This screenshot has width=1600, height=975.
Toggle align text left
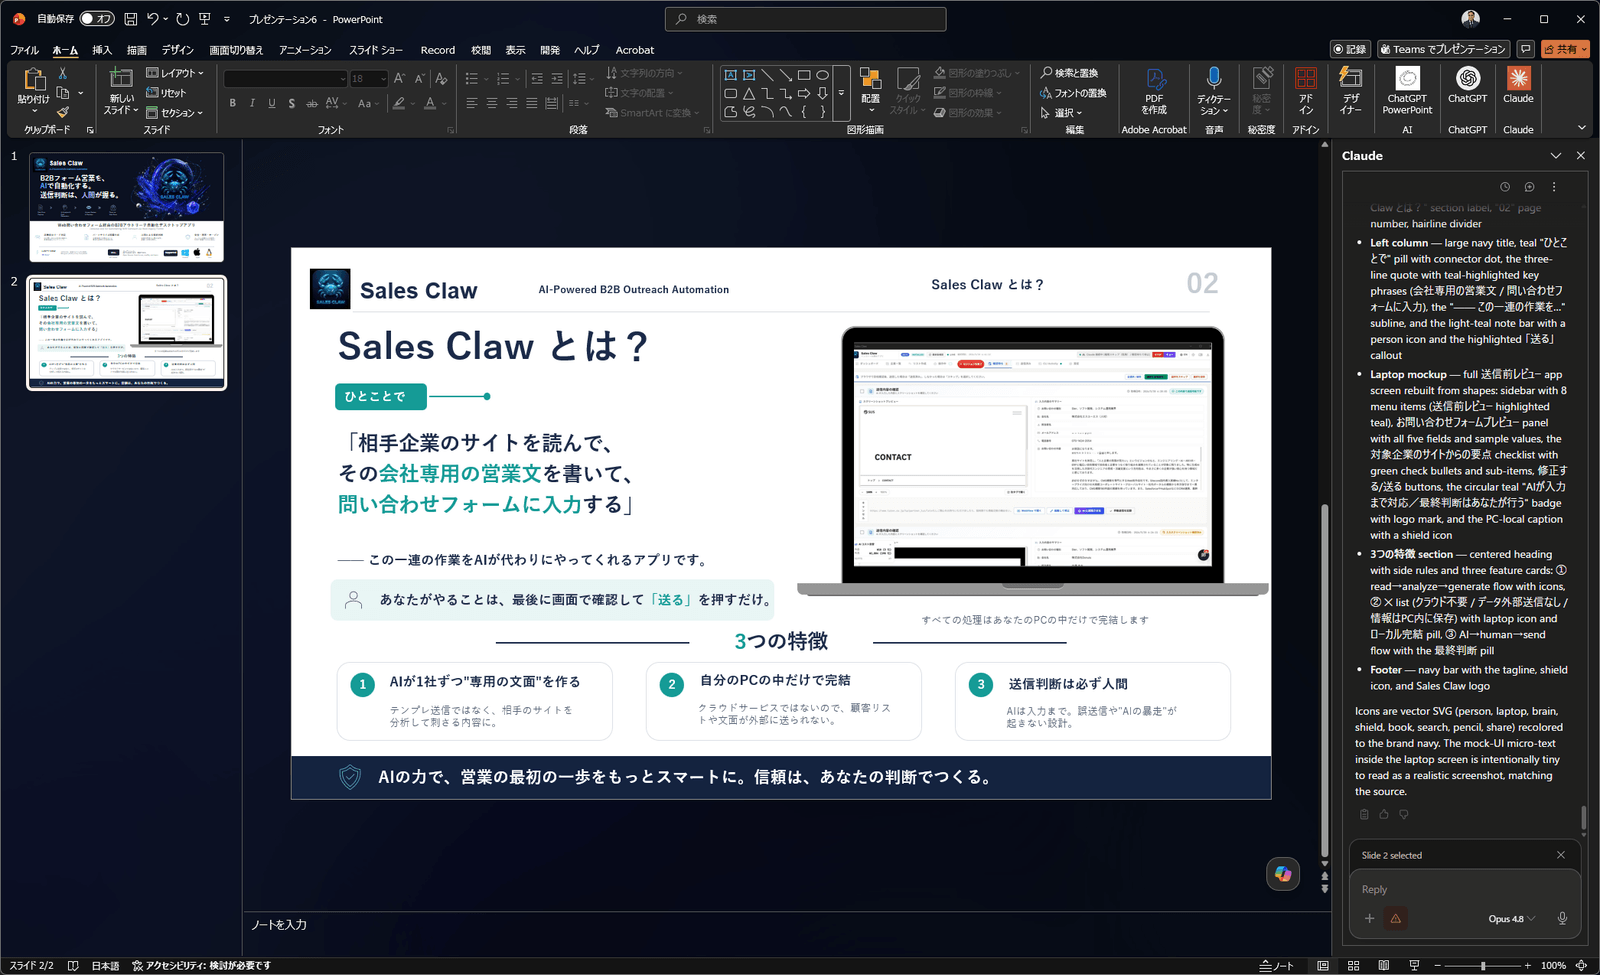click(x=472, y=103)
